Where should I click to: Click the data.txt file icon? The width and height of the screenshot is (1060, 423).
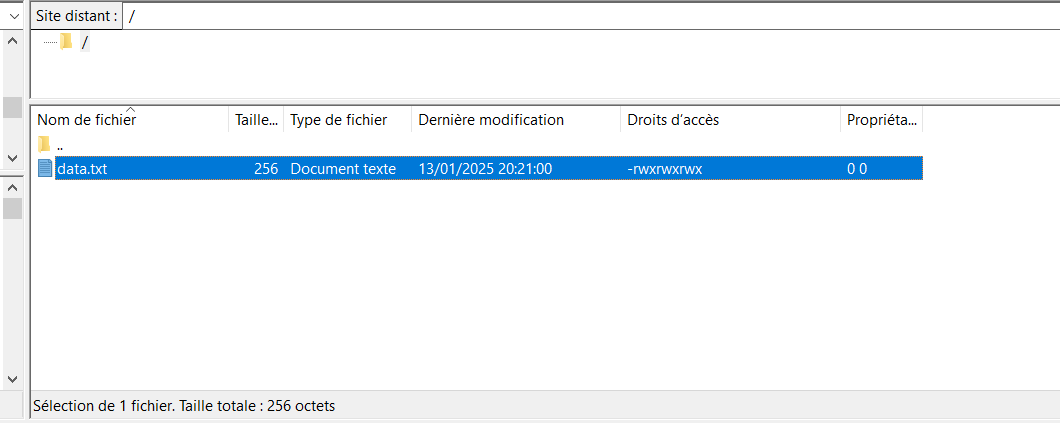[x=45, y=169]
